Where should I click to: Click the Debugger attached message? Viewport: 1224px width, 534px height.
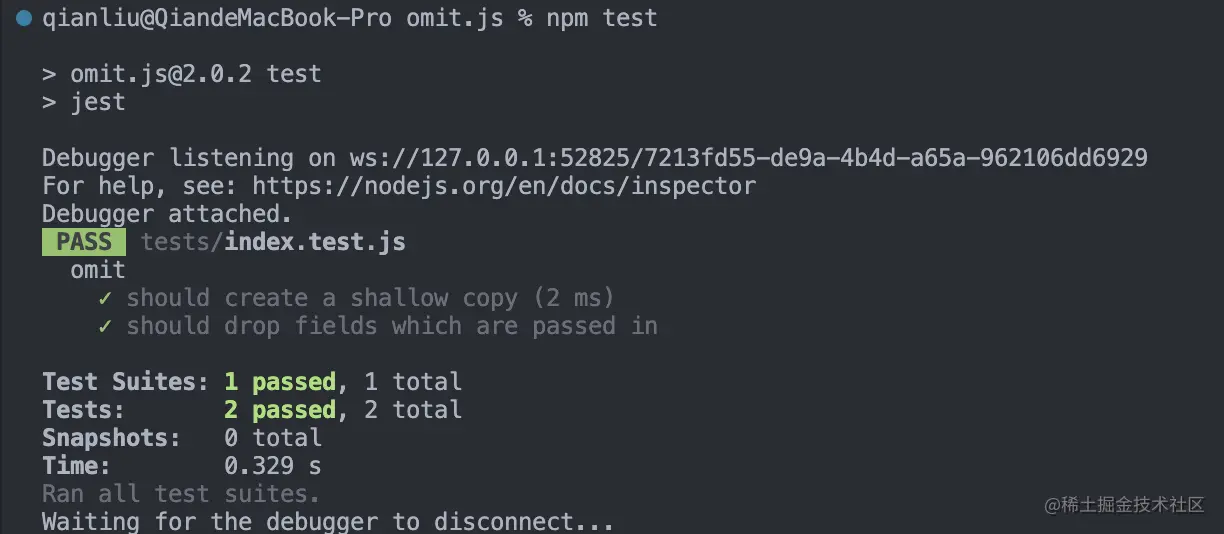(x=167, y=213)
